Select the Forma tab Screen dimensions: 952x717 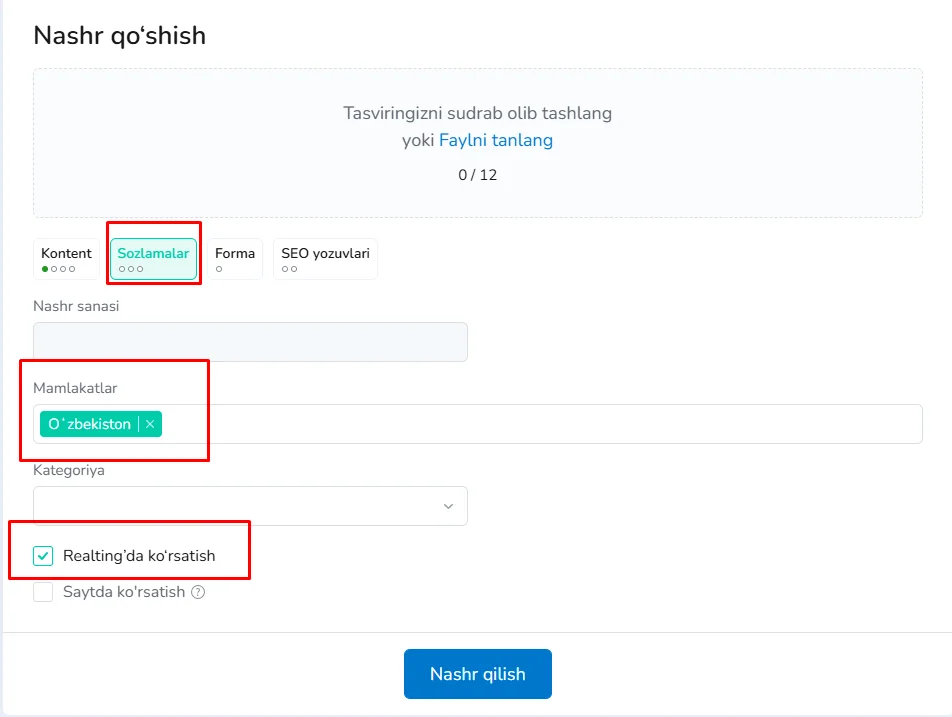point(234,253)
